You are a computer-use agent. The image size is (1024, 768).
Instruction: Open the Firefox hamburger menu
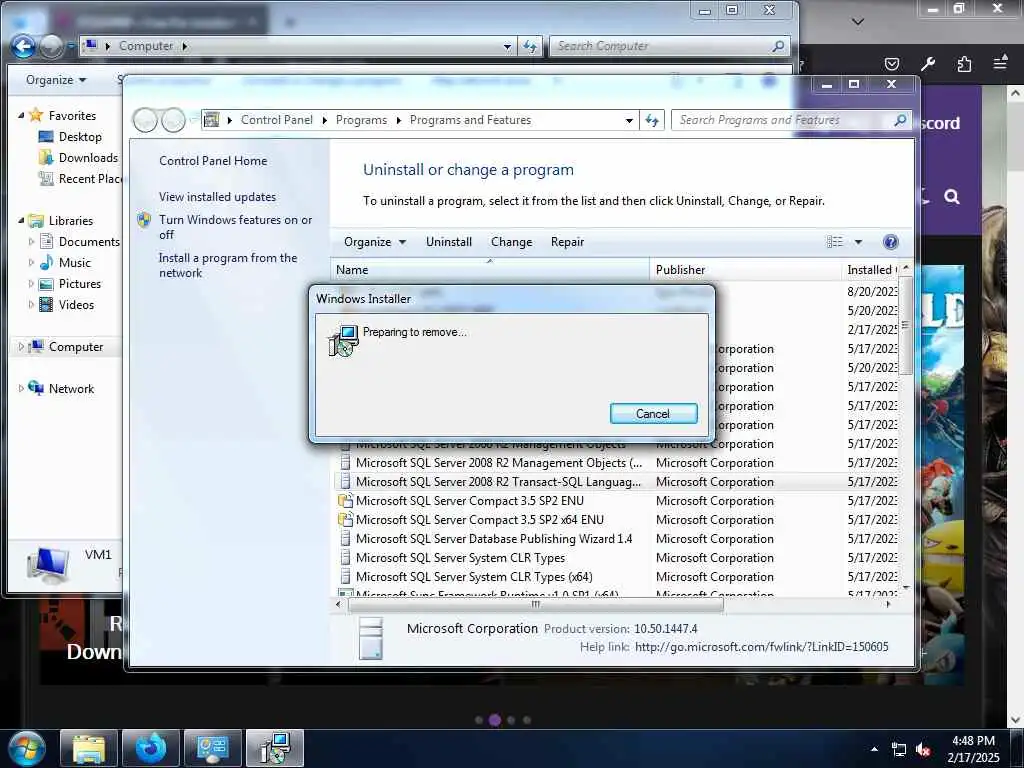pos(1000,63)
